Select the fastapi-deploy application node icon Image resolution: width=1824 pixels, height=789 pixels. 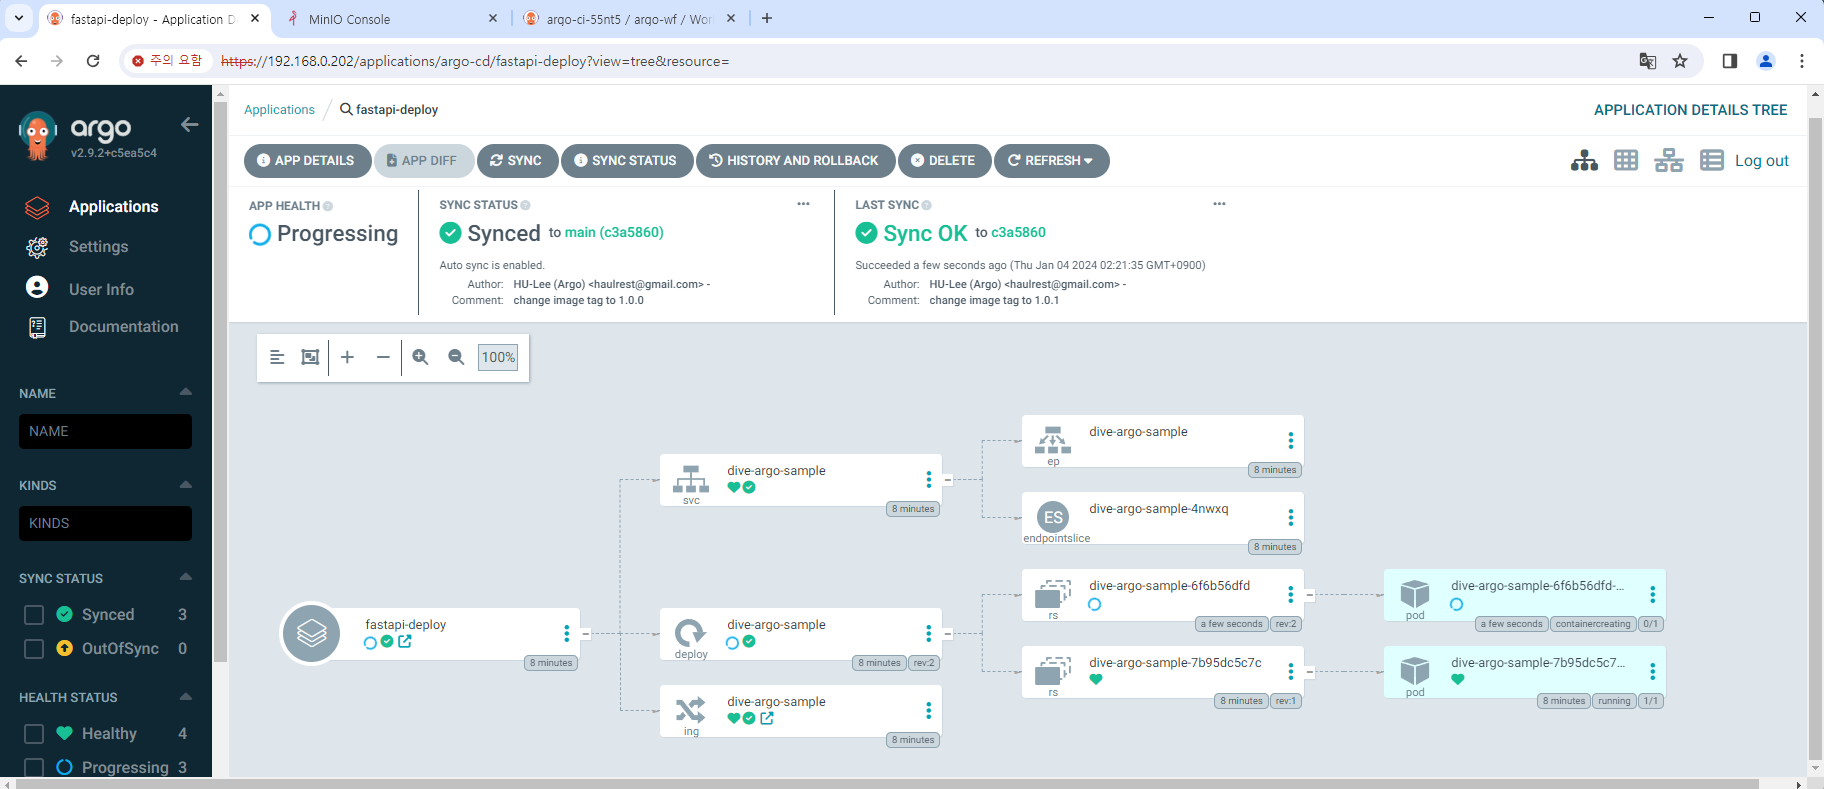point(312,633)
